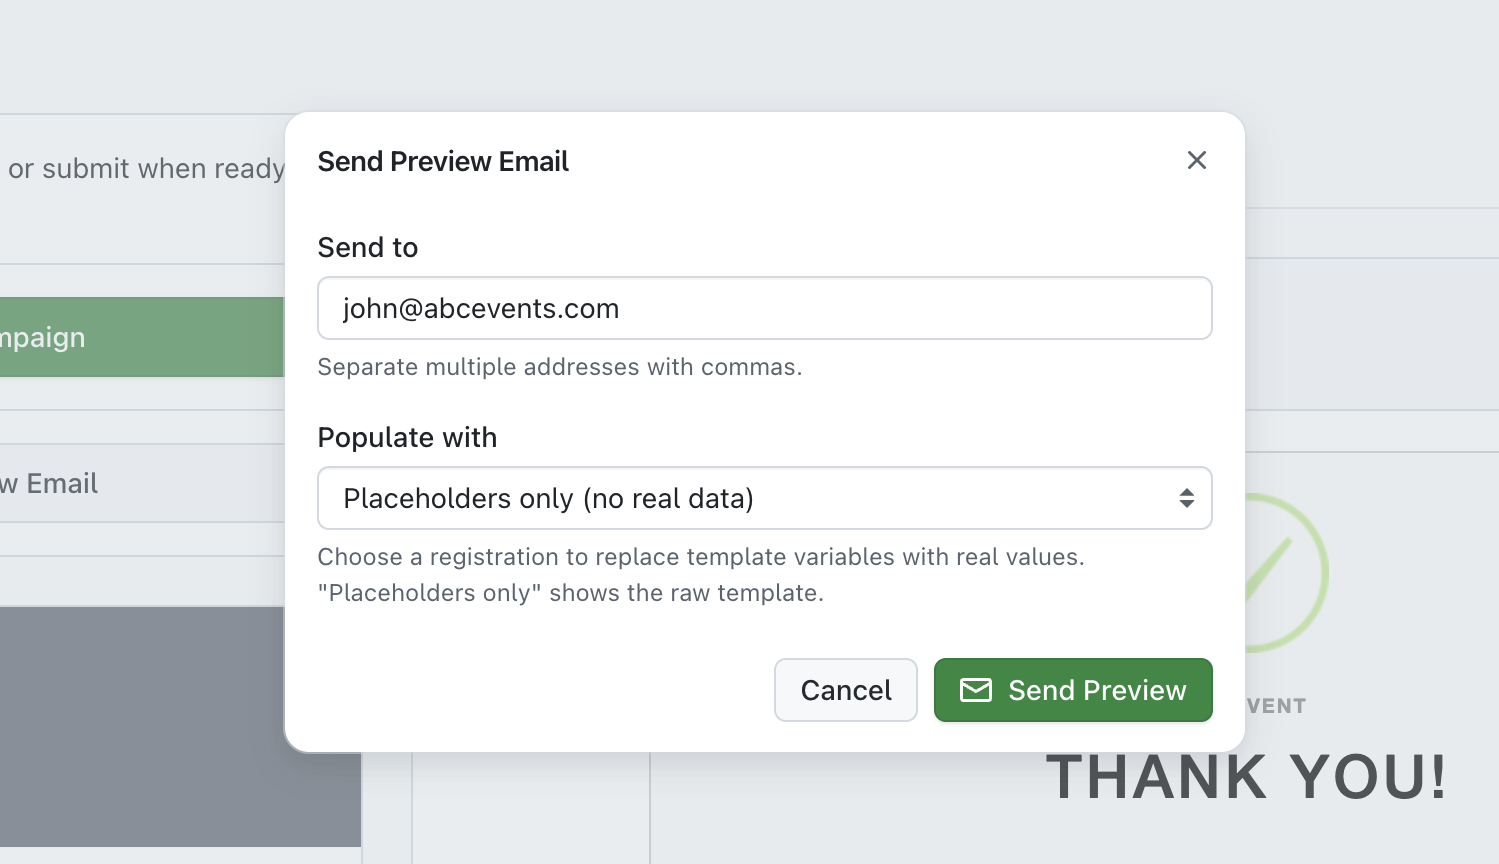Click the Cancel button
The image size is (1499, 864).
click(846, 690)
